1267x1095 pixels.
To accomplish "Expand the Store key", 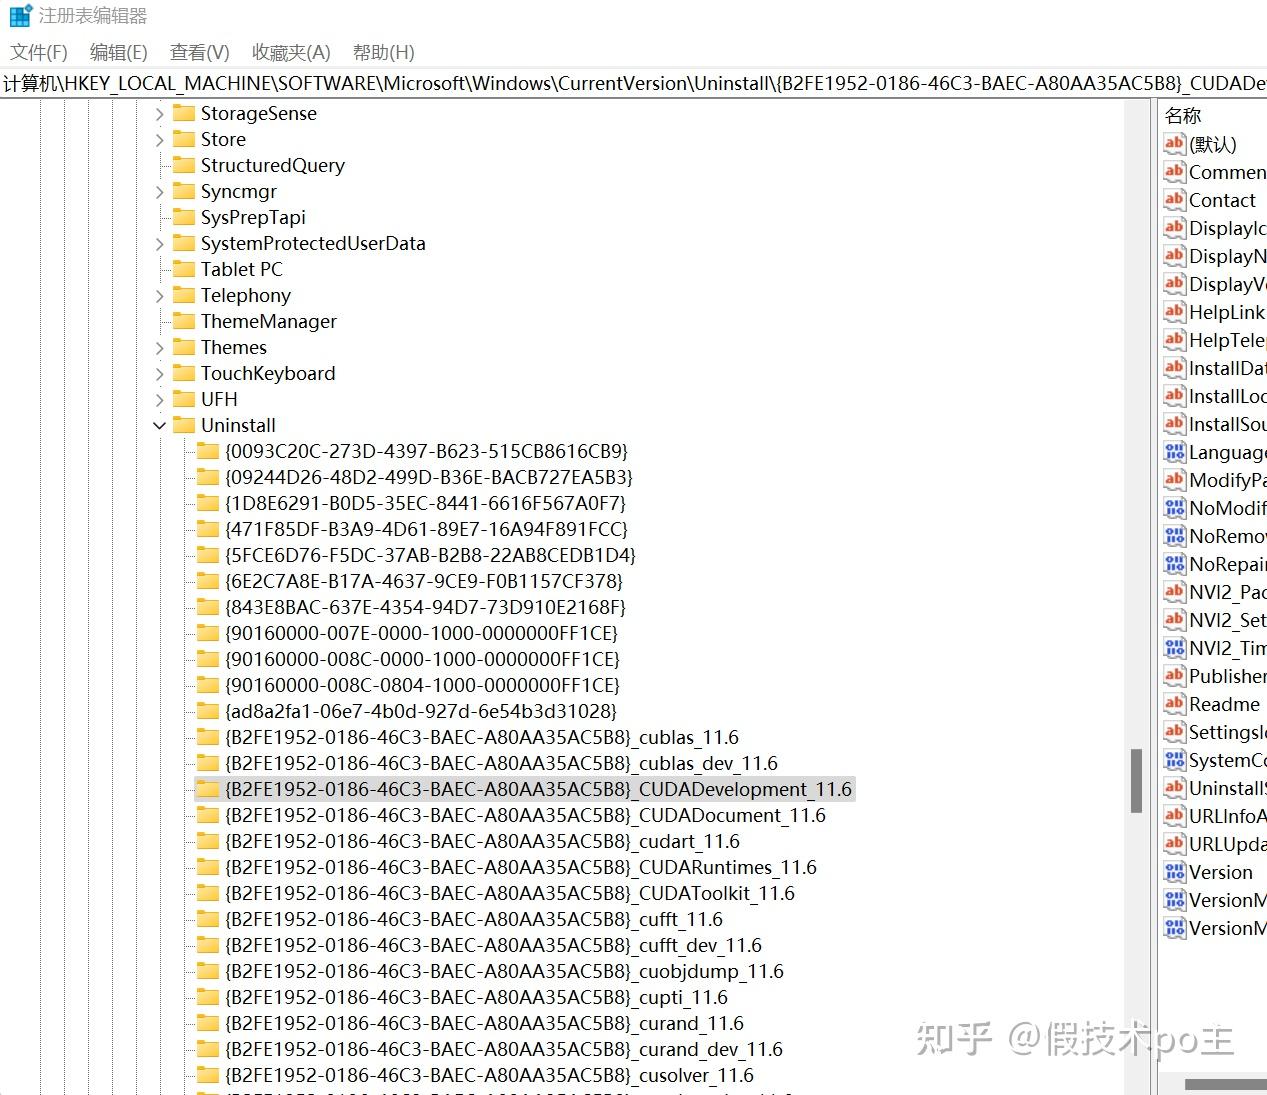I will coord(160,140).
